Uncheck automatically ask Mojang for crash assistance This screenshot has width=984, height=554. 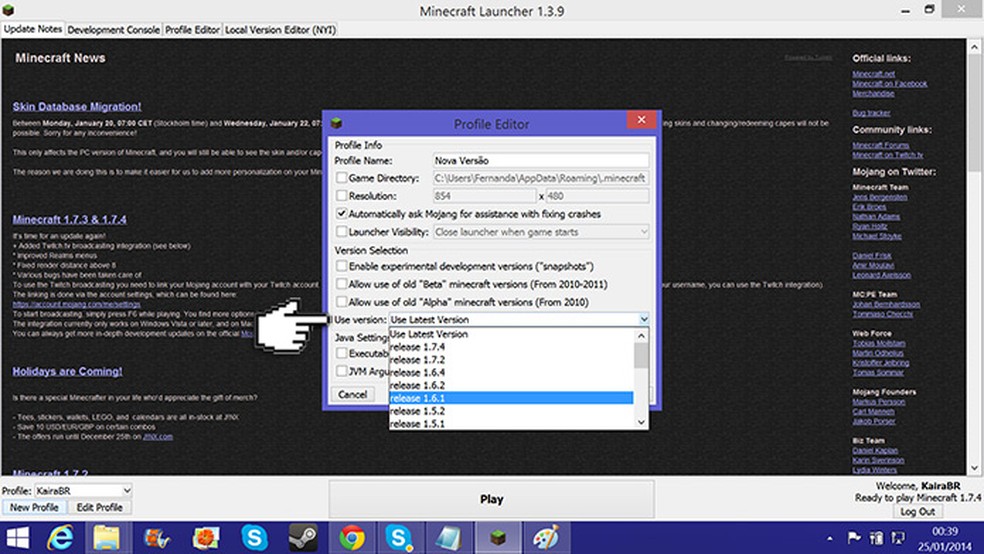pyautogui.click(x=342, y=213)
